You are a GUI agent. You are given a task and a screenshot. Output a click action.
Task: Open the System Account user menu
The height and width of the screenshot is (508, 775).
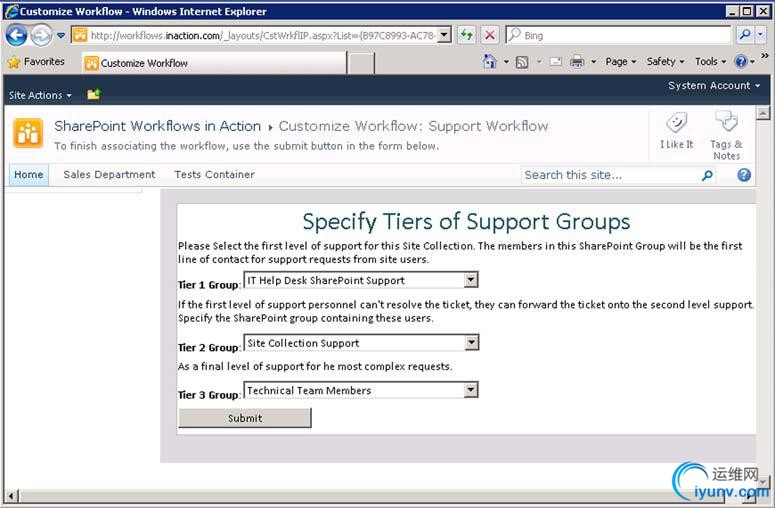(x=714, y=85)
